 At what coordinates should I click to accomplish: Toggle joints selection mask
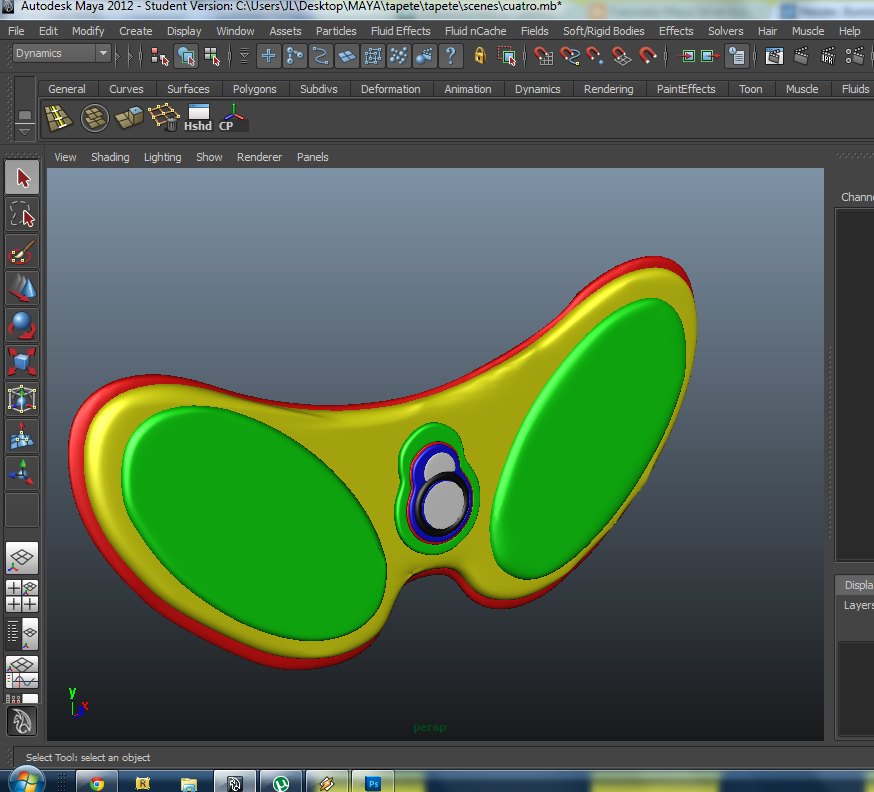294,56
